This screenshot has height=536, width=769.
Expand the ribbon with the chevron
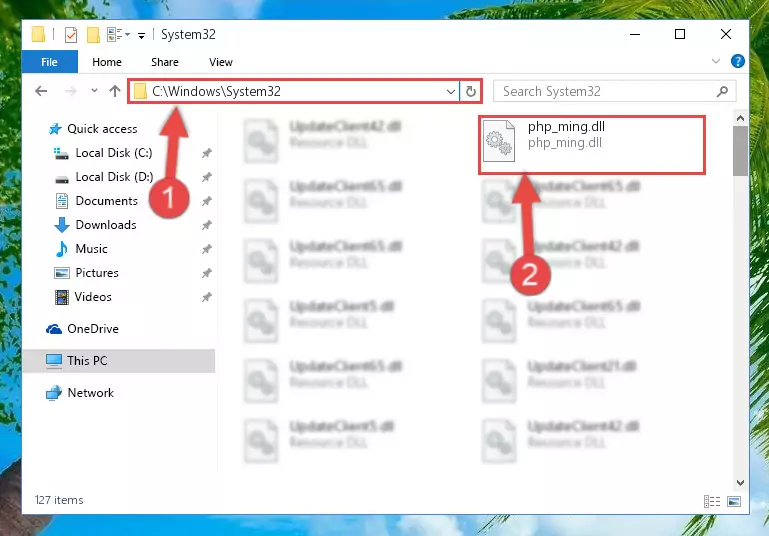[716, 61]
